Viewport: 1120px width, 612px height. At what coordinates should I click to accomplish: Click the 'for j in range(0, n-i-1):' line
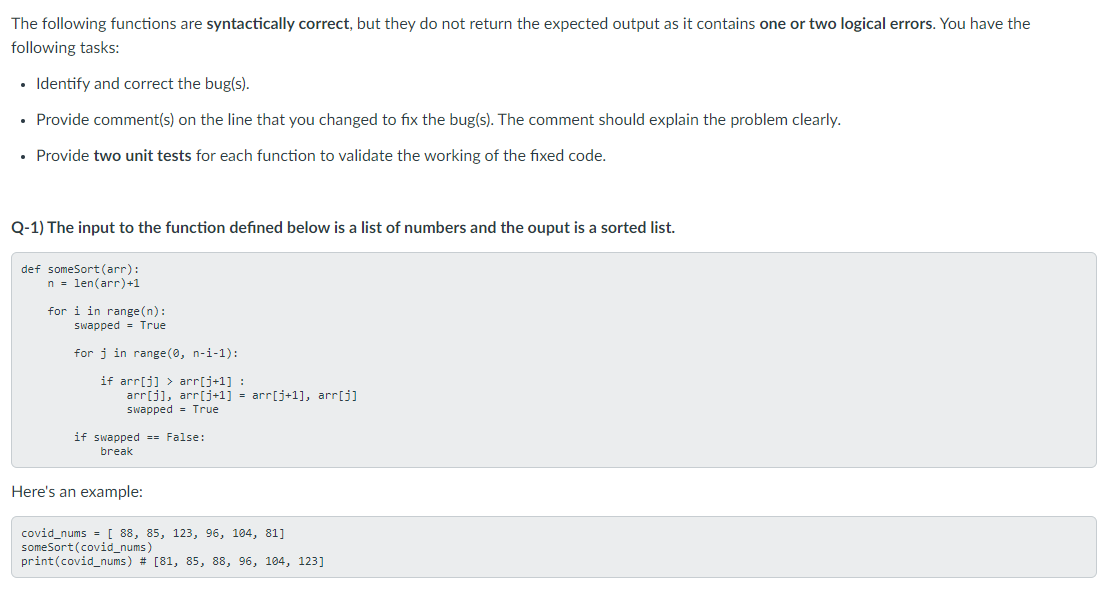pos(156,353)
